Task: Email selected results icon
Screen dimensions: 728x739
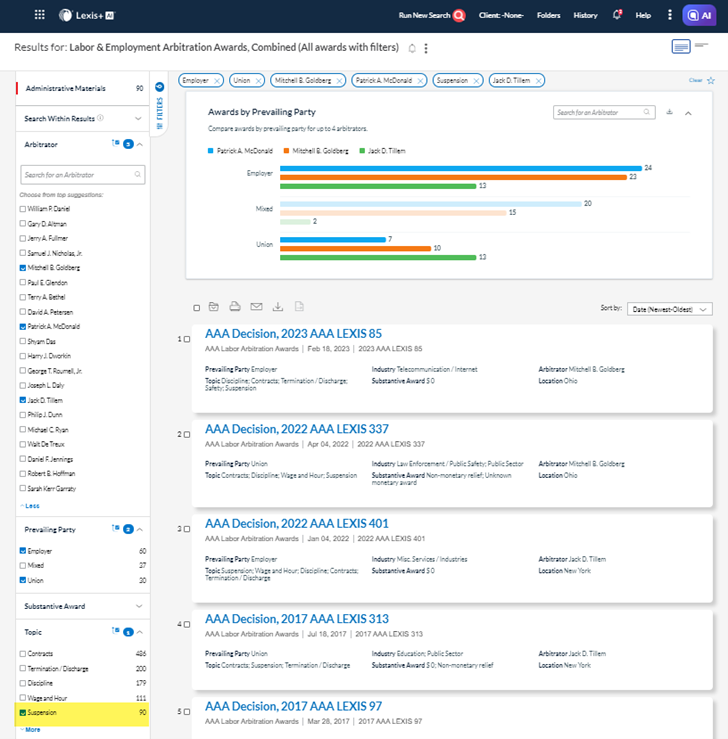Action: pyautogui.click(x=256, y=307)
